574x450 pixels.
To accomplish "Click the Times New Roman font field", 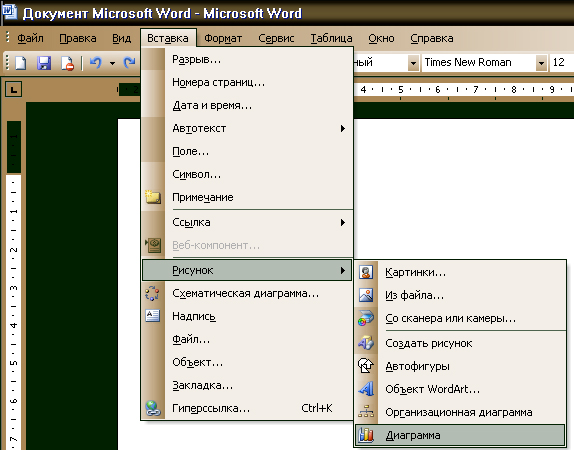I will (478, 63).
